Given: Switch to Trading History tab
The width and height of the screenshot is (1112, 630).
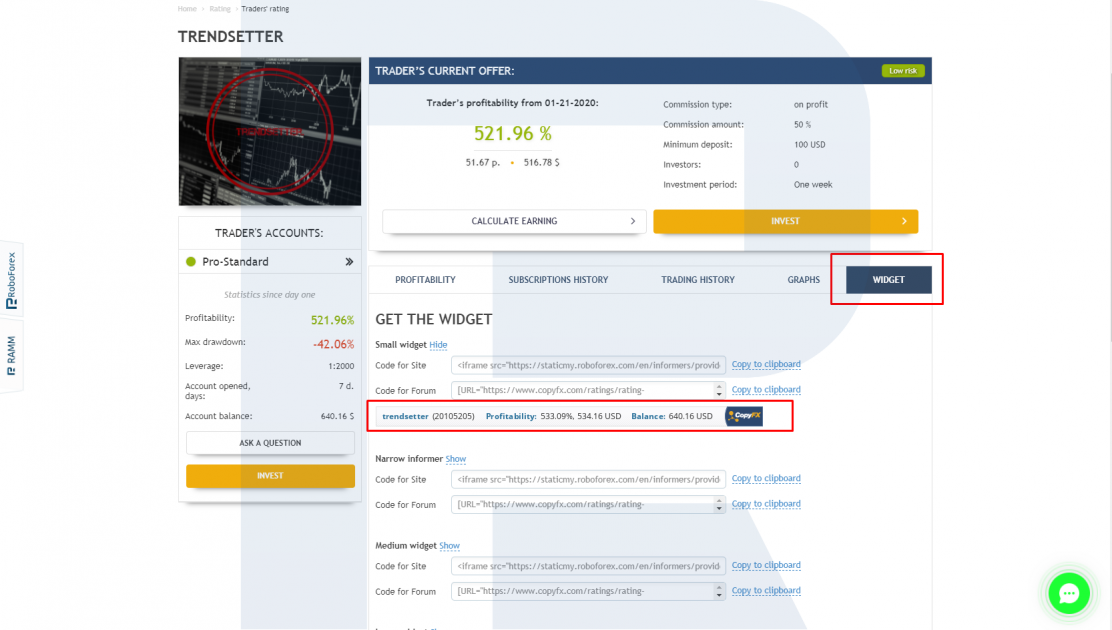Looking at the screenshot, I should pyautogui.click(x=698, y=280).
